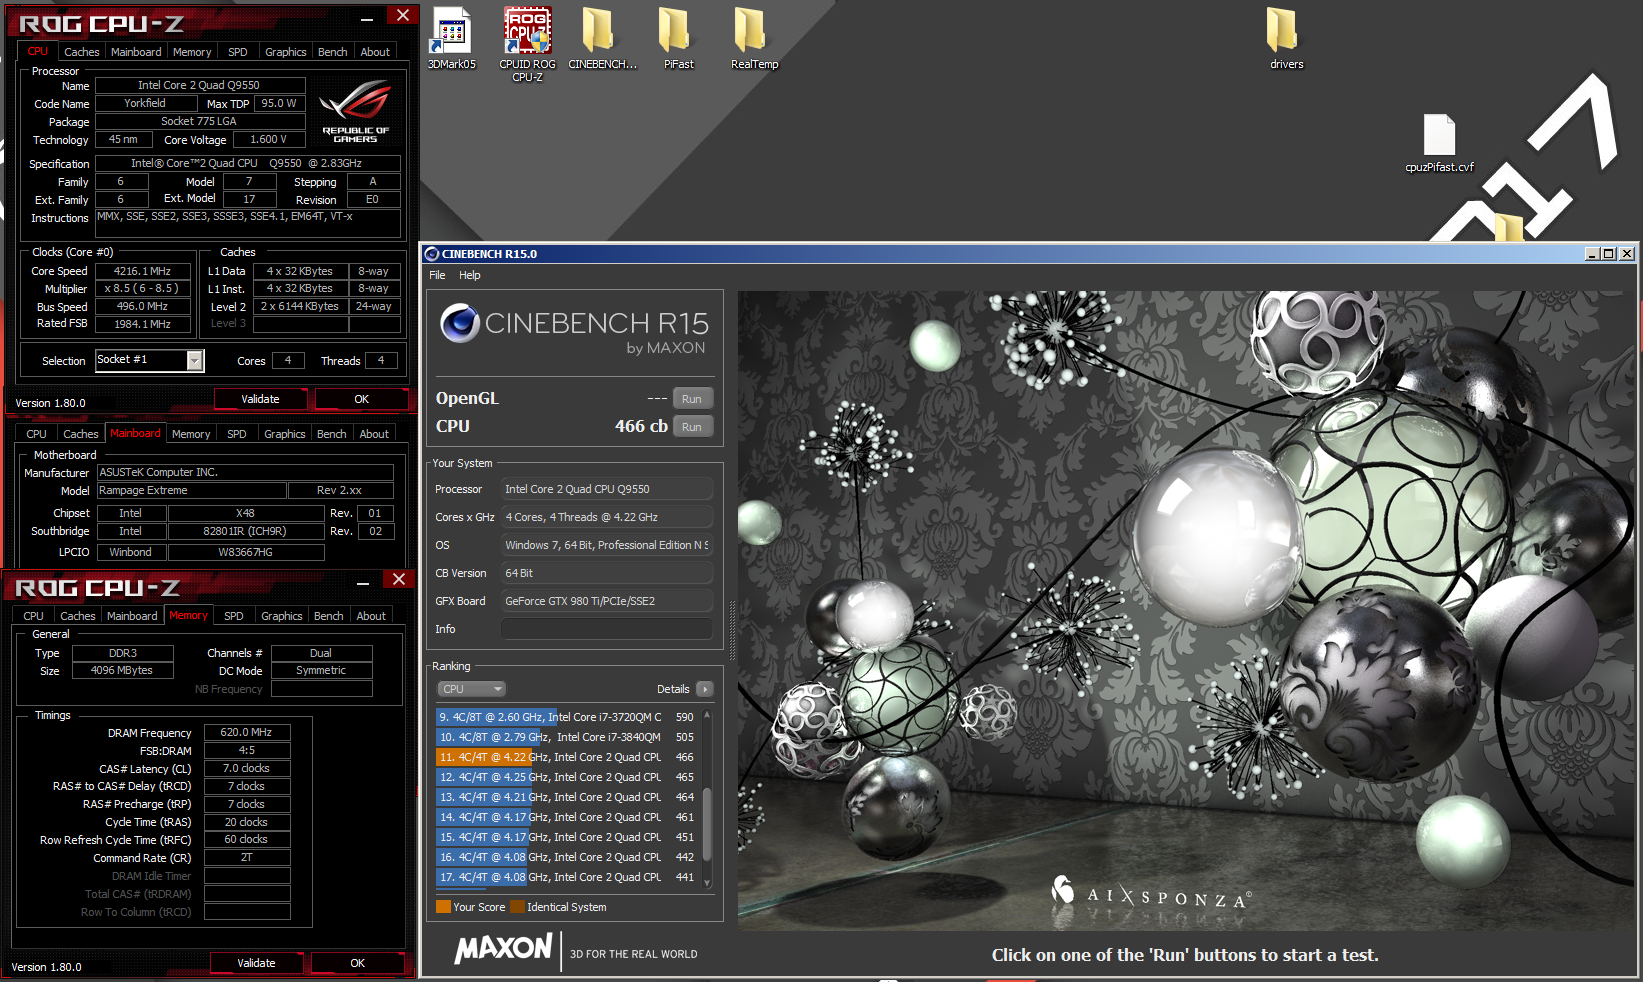Select ranking entry 10 i7-3840QM
Viewport: 1643px width, 982px height.
pyautogui.click(x=565, y=737)
